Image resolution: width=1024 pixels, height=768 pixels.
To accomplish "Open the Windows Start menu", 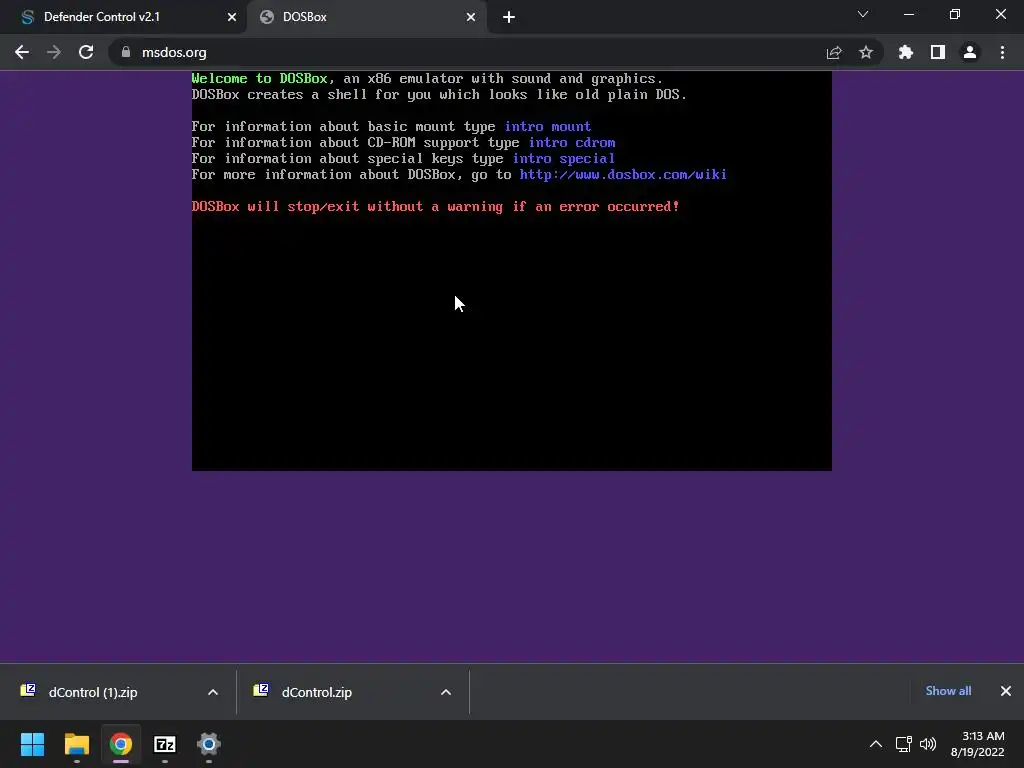I will pyautogui.click(x=33, y=744).
